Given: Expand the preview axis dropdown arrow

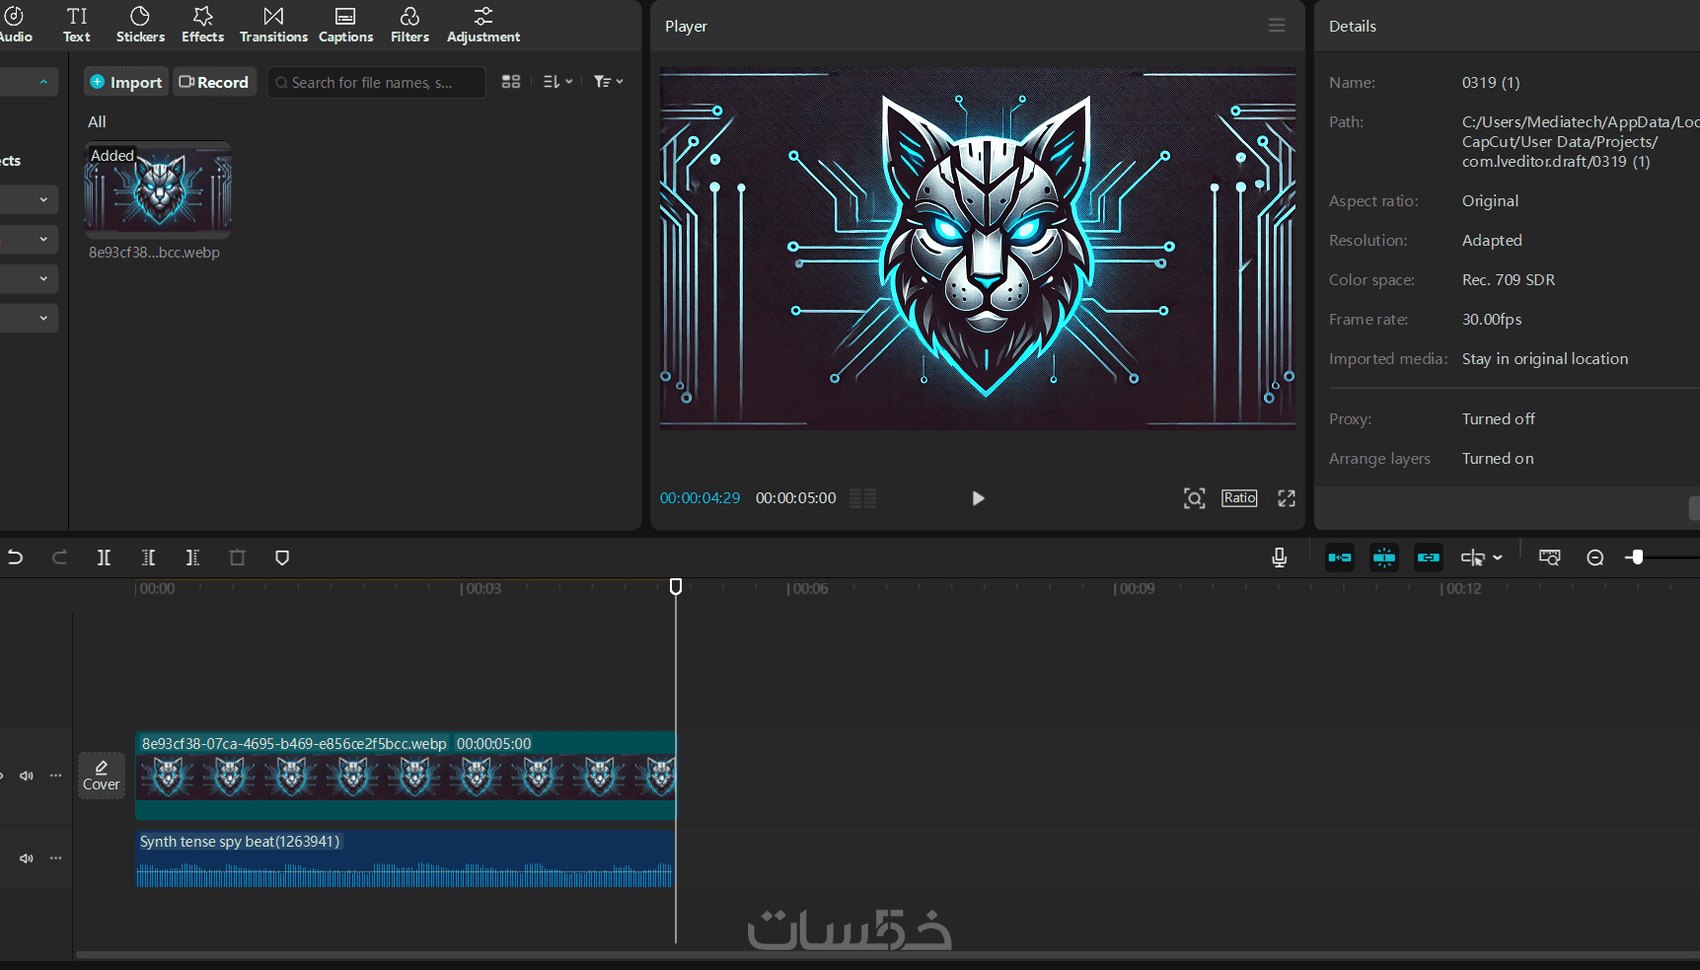Looking at the screenshot, I should pos(1497,558).
